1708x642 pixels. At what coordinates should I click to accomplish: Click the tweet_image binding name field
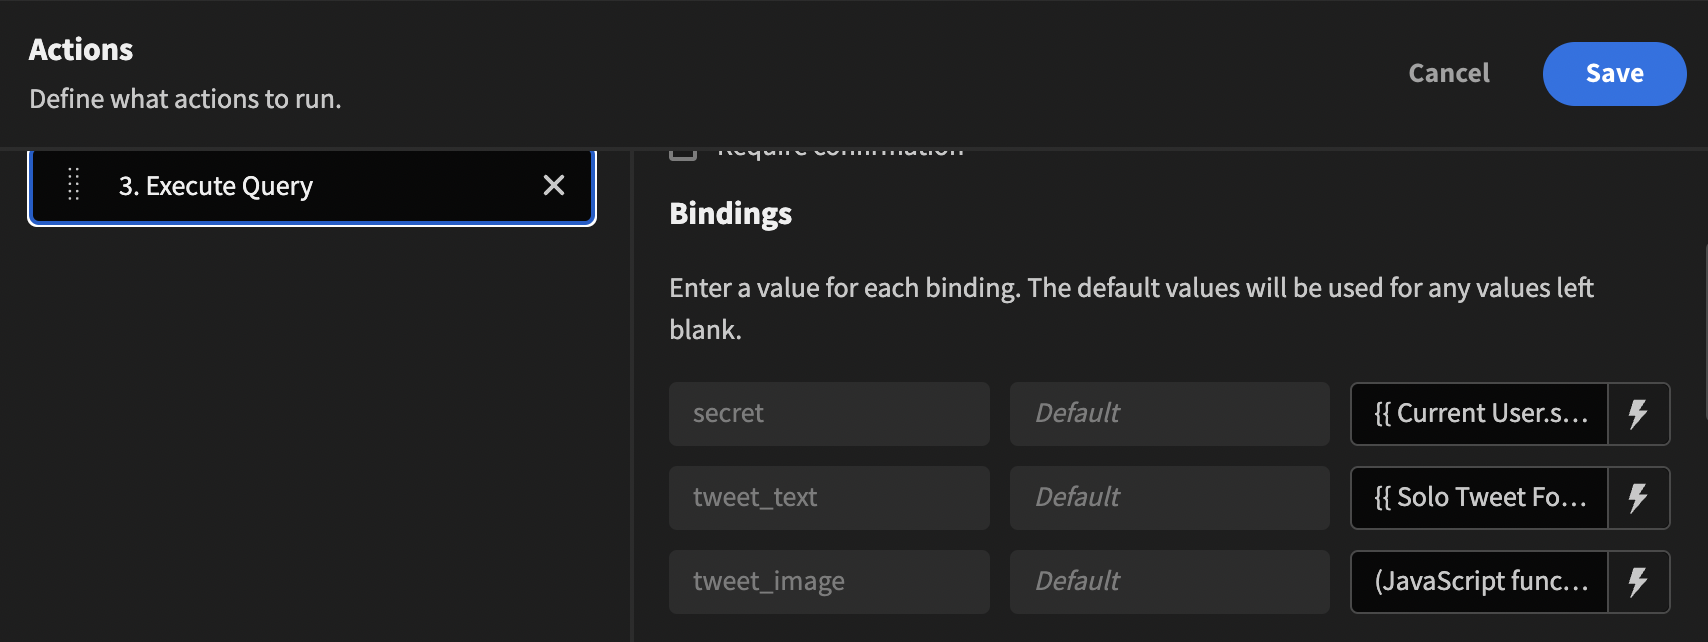click(828, 581)
